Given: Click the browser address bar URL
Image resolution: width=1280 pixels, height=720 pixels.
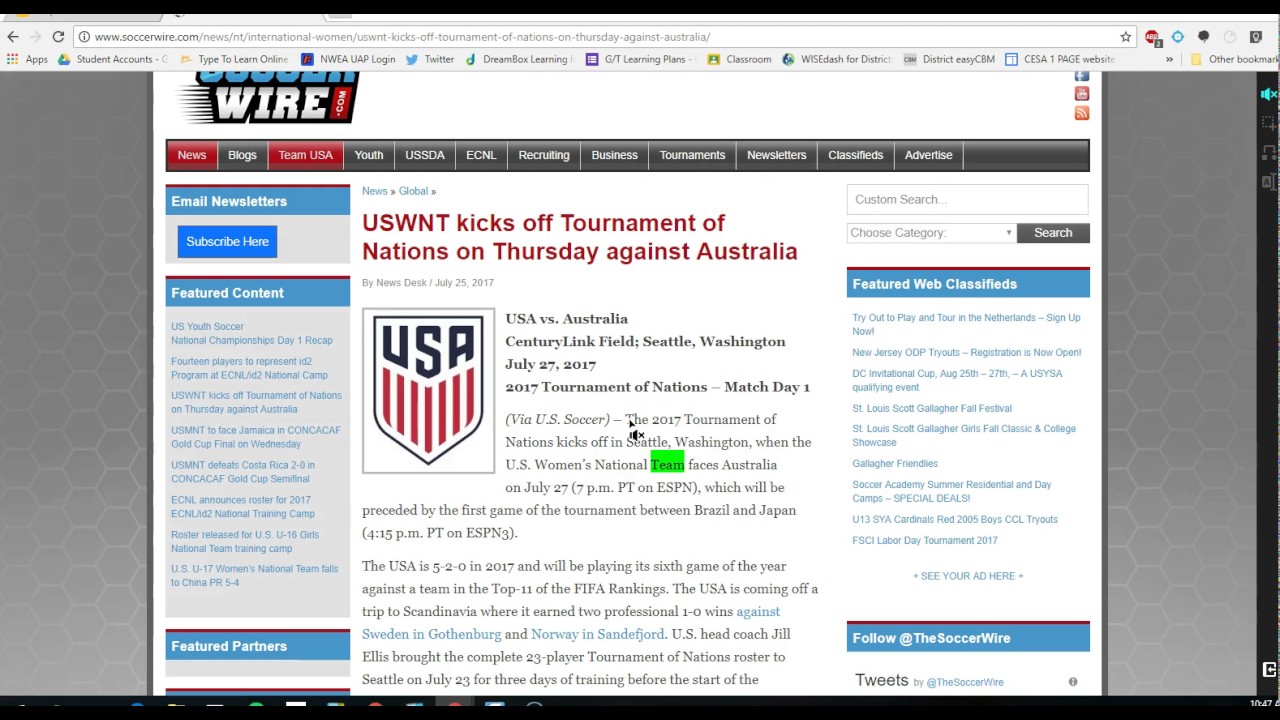Looking at the screenshot, I should pos(402,37).
